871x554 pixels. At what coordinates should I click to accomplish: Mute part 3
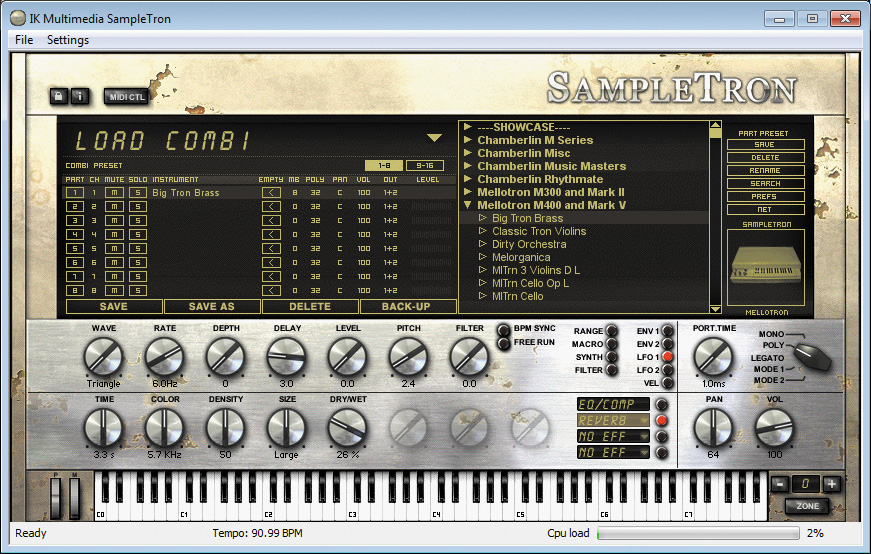click(x=114, y=221)
